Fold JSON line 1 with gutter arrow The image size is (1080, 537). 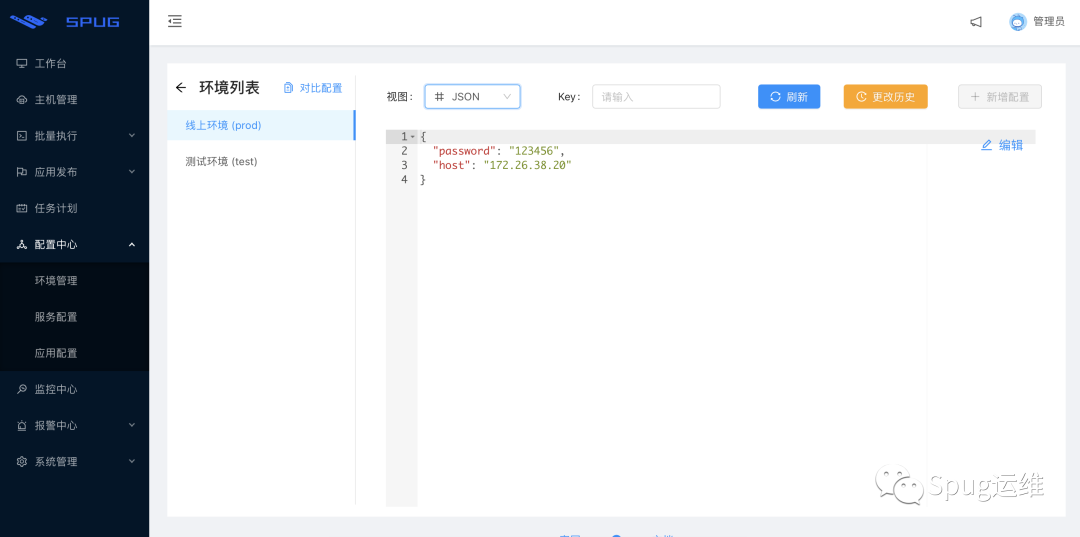click(413, 136)
